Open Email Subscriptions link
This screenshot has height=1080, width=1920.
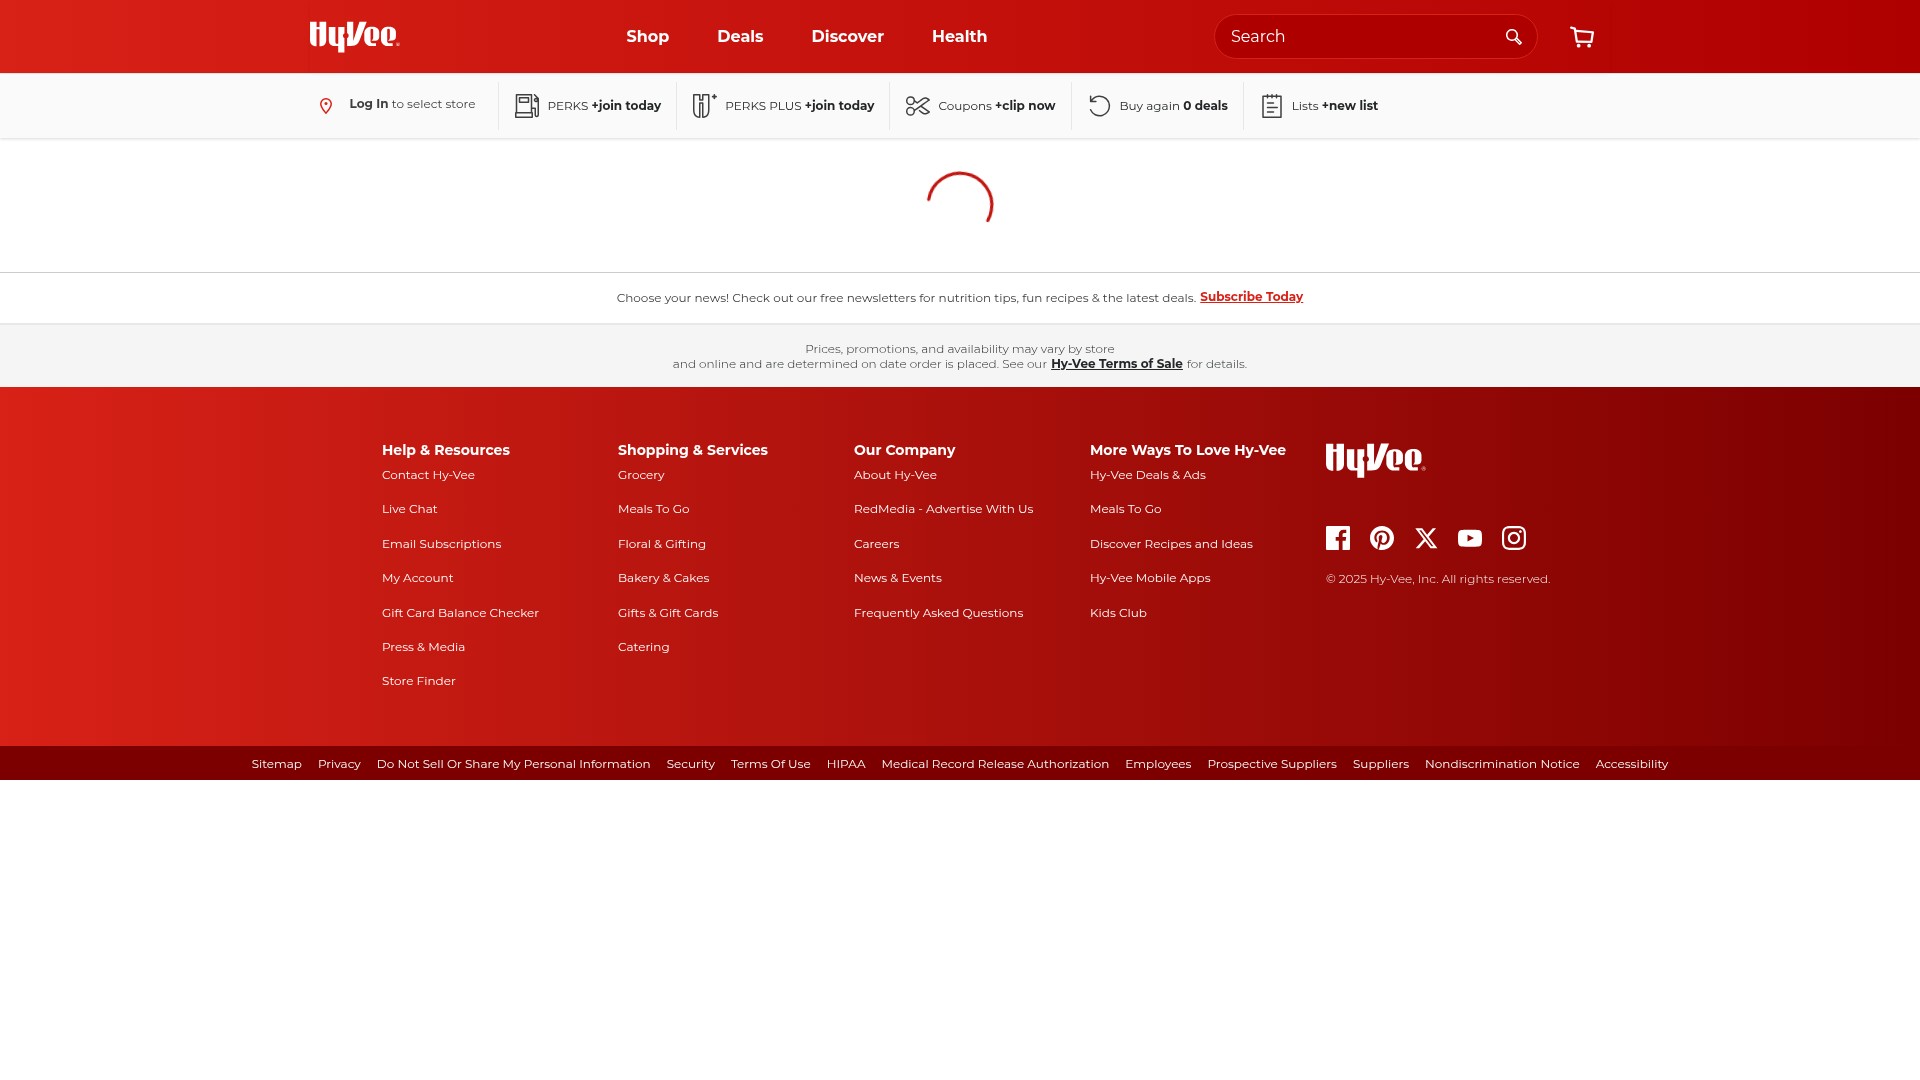441,544
